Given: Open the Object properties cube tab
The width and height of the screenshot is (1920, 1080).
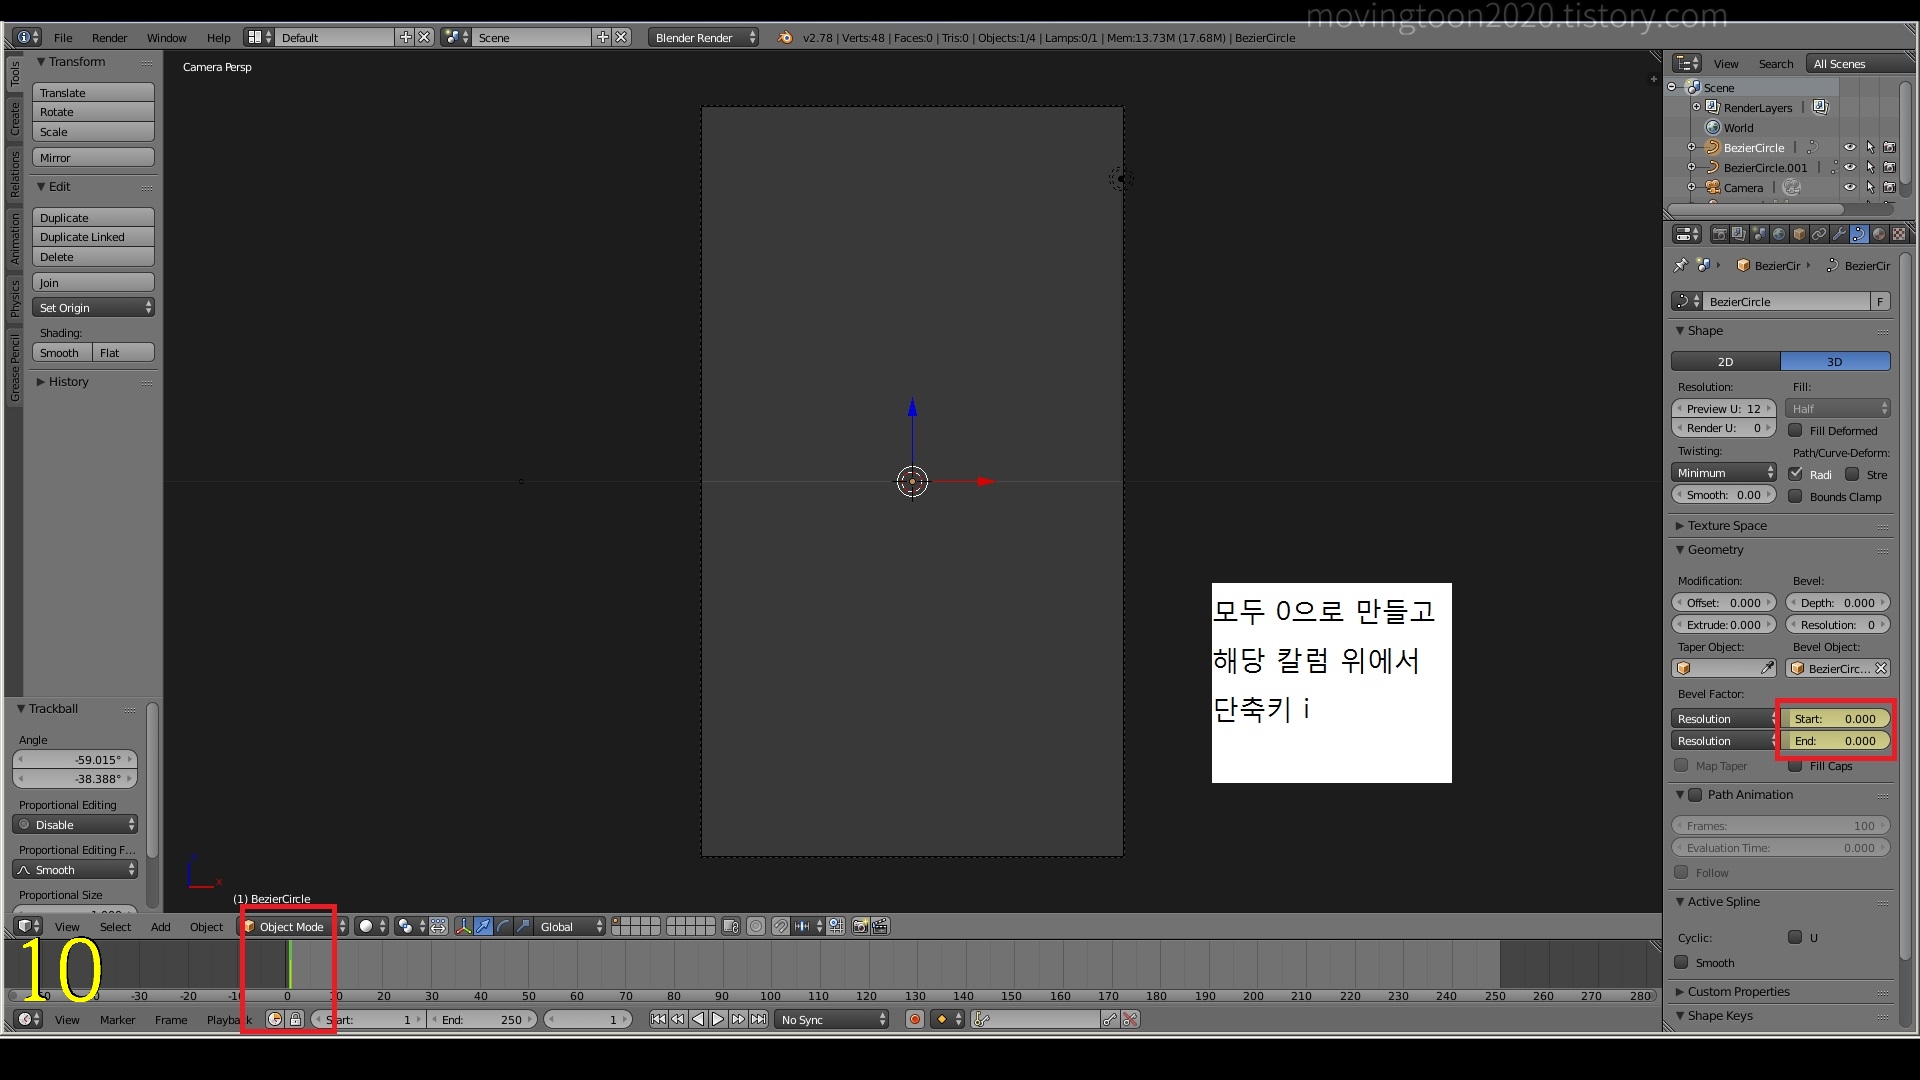Looking at the screenshot, I should pyautogui.click(x=1799, y=234).
